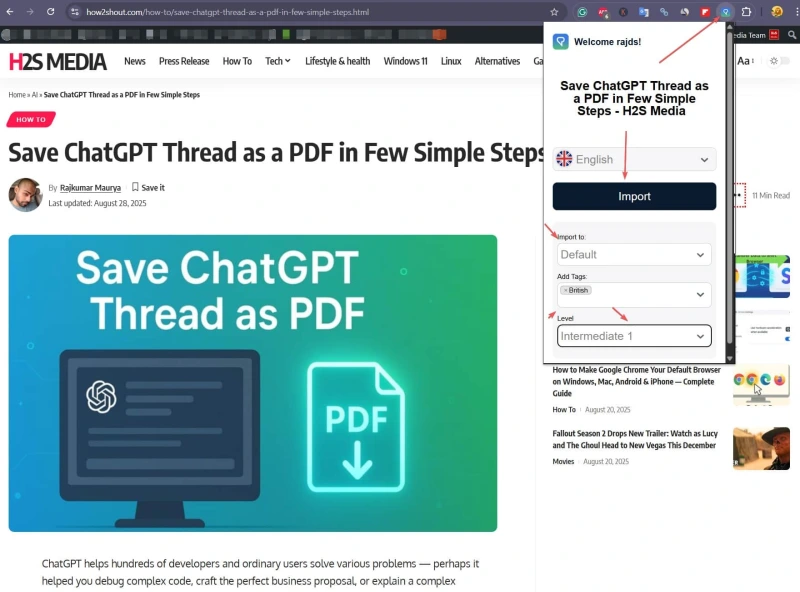
Task: Open the browser icons article thumbnail
Action: [x=761, y=384]
